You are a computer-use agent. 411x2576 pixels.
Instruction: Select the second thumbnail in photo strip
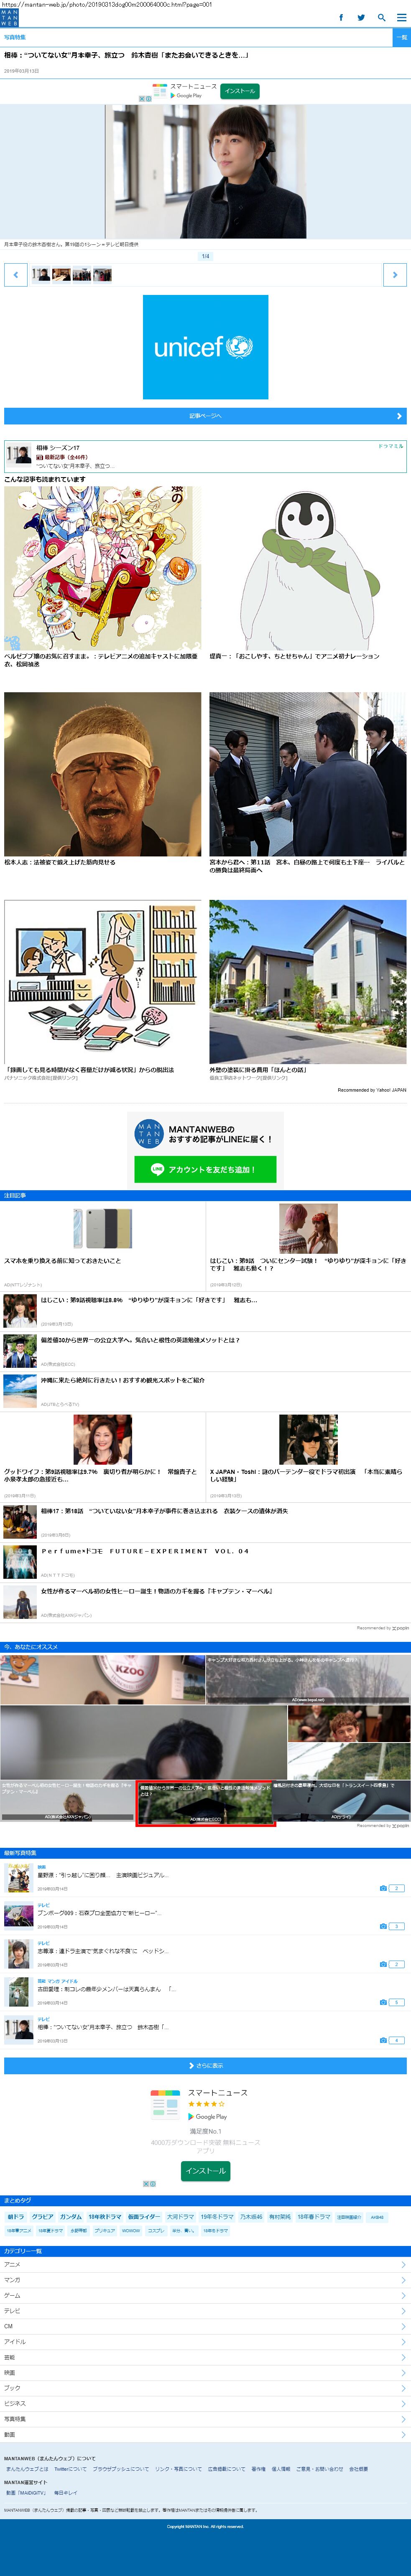pos(61,274)
